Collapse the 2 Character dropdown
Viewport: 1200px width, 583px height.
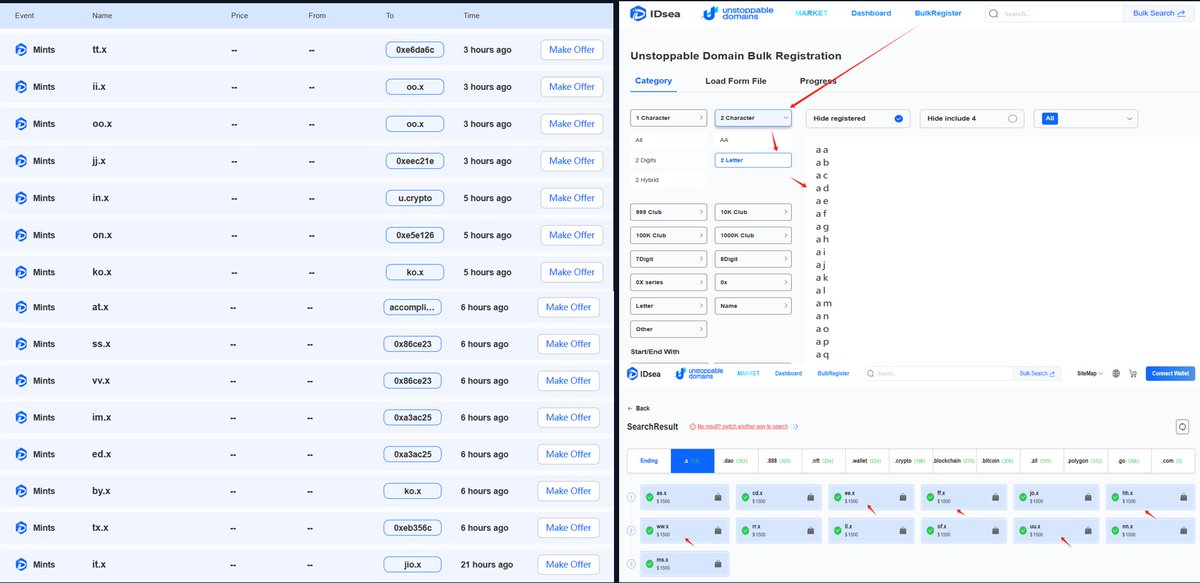(x=753, y=118)
